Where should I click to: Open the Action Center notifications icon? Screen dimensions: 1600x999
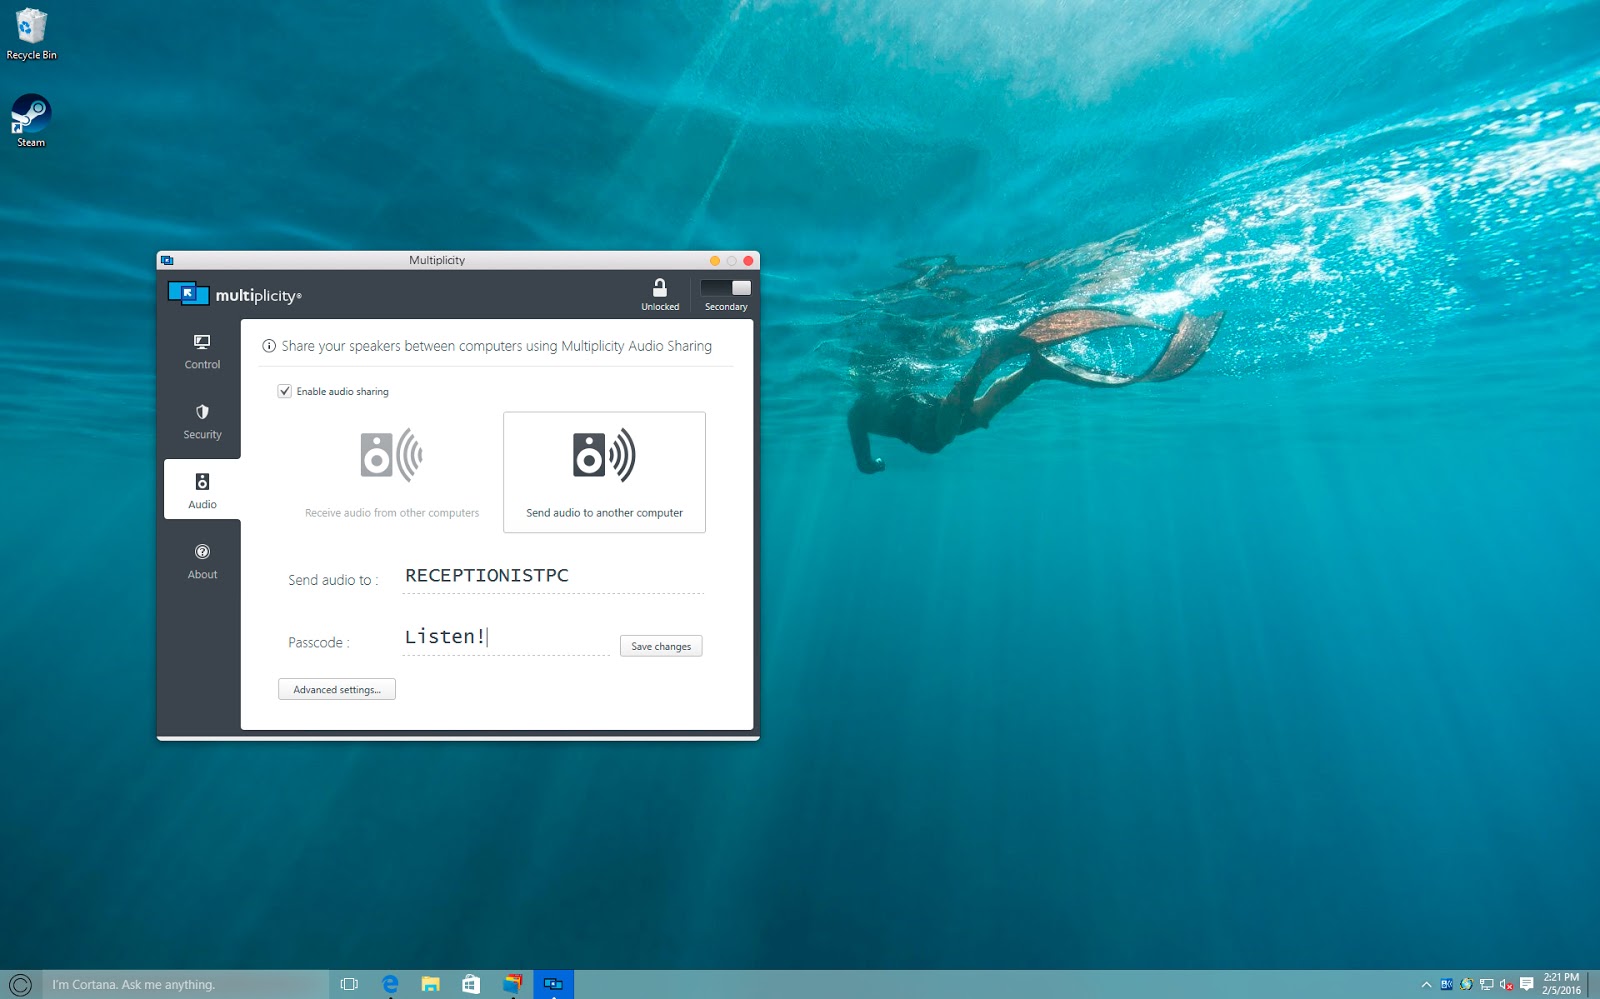1526,984
